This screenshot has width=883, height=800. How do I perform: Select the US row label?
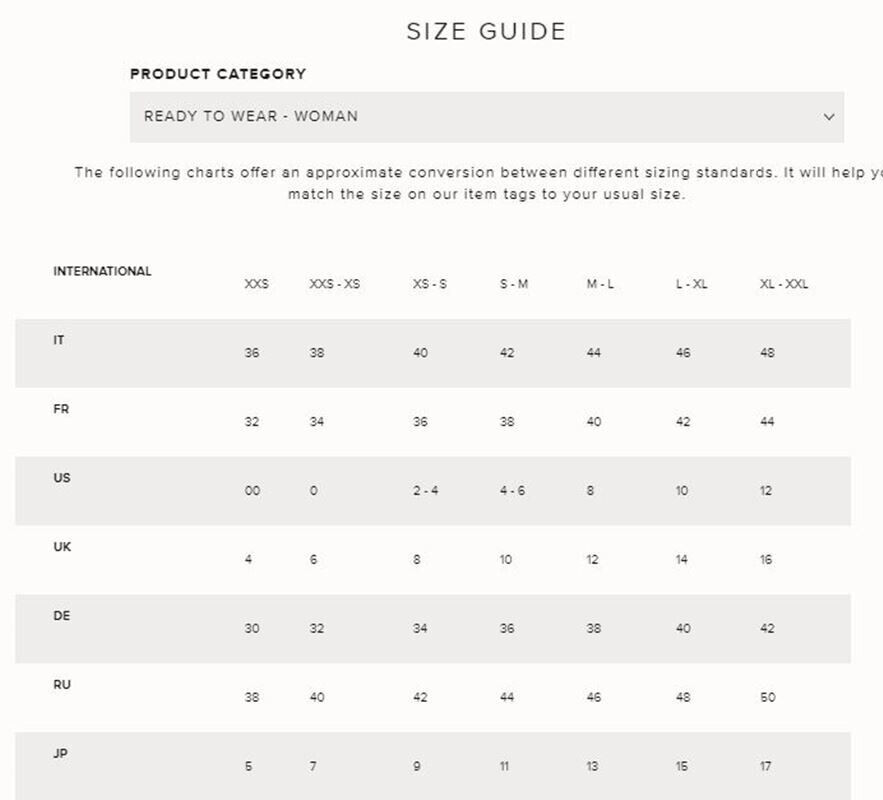click(x=62, y=478)
